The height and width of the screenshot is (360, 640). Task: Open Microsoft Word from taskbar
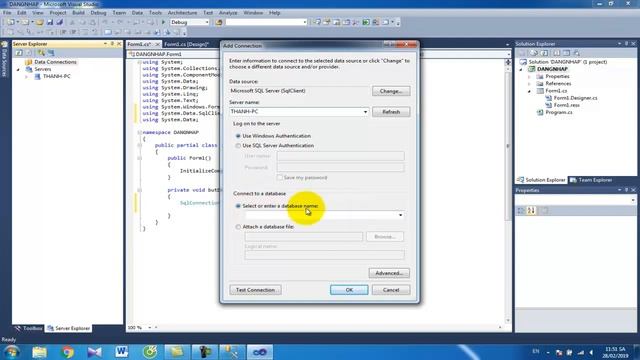coord(122,352)
